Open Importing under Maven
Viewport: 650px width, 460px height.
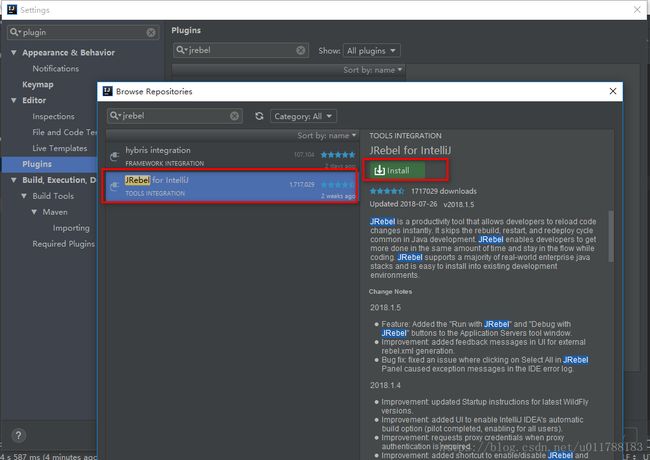click(71, 228)
